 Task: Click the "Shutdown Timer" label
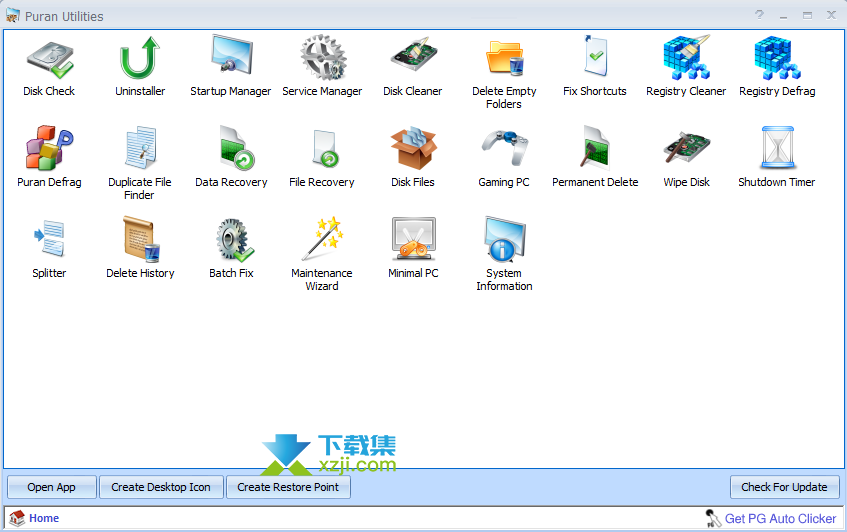pyautogui.click(x=777, y=182)
